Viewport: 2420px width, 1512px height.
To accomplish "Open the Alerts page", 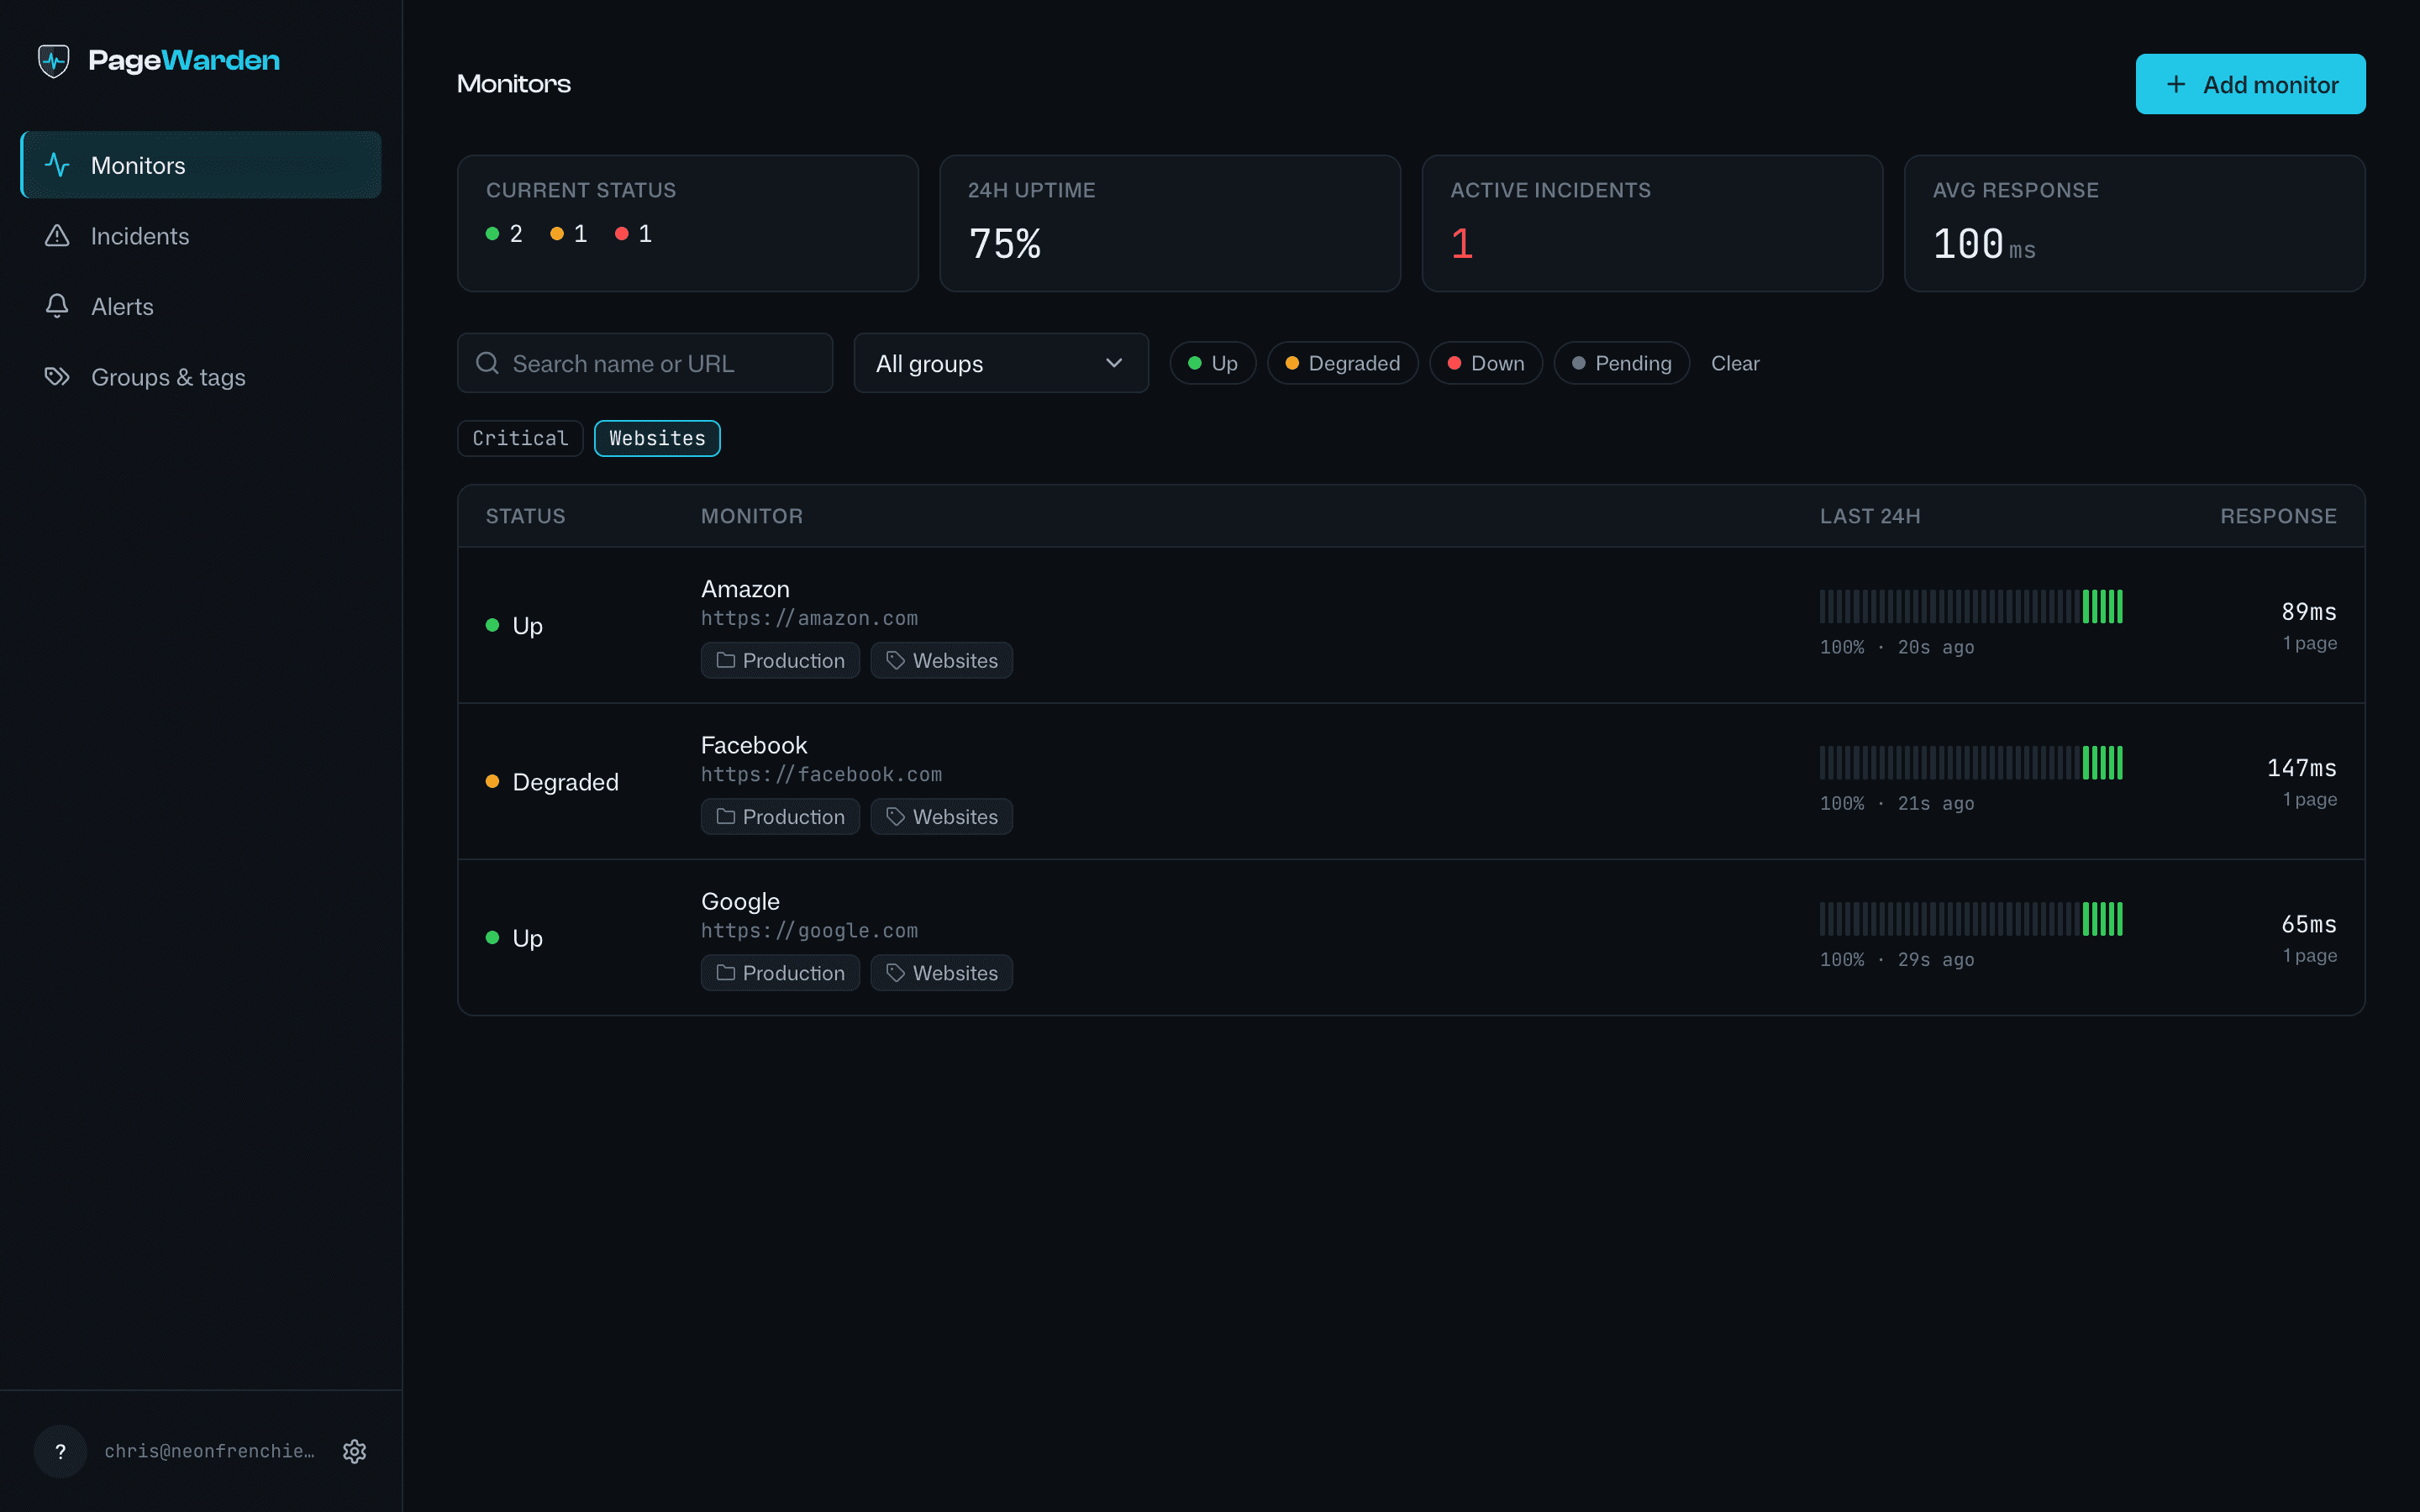I will click(201, 306).
